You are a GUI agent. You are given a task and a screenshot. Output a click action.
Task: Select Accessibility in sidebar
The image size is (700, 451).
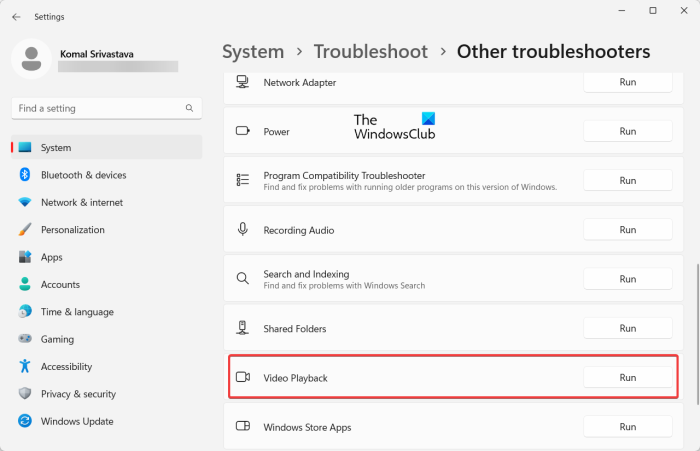66,367
